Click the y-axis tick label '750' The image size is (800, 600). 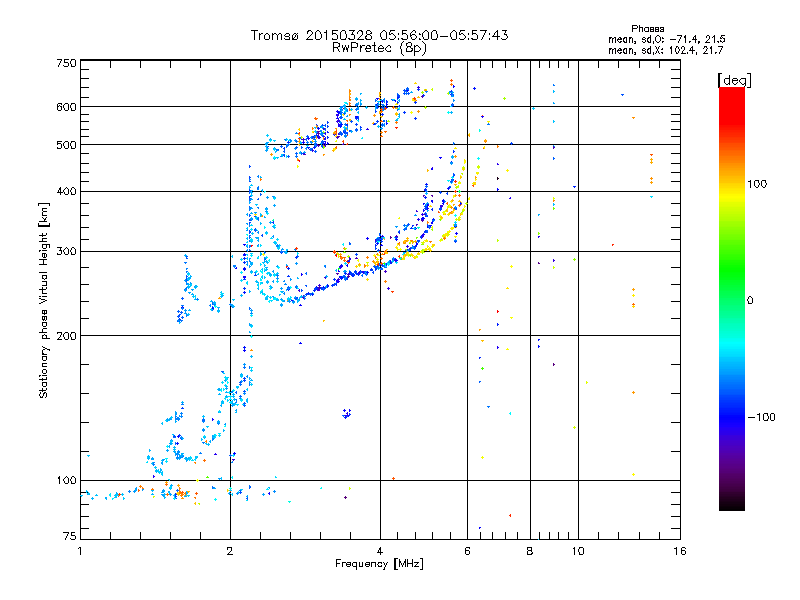(66, 63)
